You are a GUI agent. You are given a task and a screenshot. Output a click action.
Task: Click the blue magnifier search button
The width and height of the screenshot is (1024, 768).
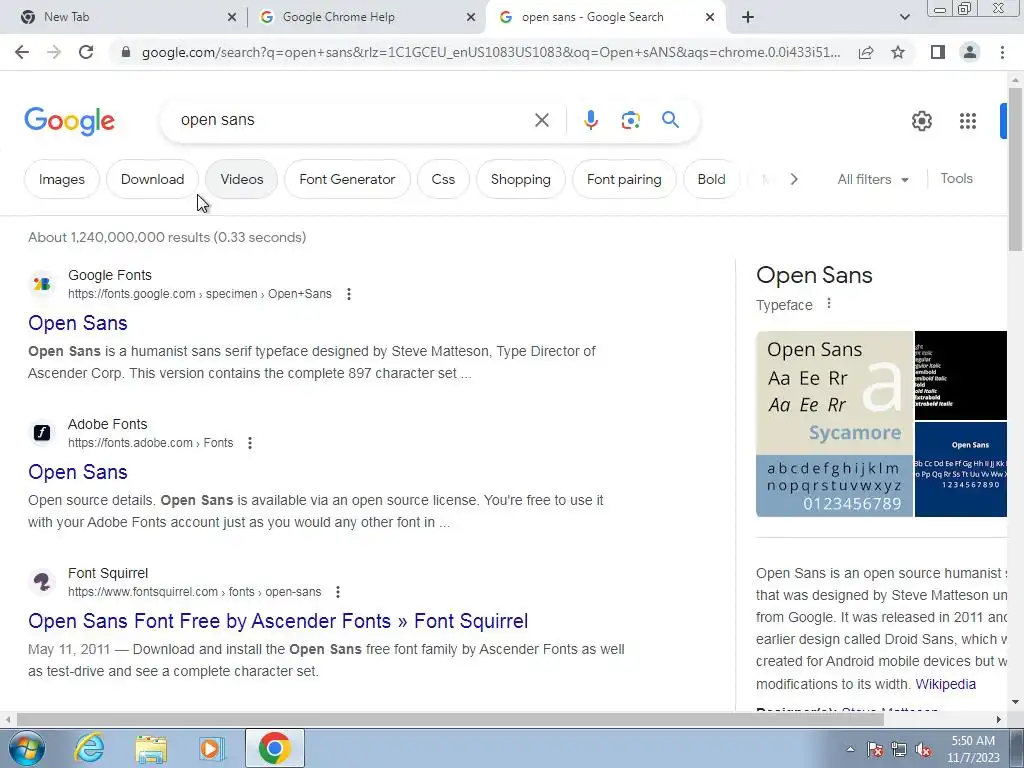(670, 120)
